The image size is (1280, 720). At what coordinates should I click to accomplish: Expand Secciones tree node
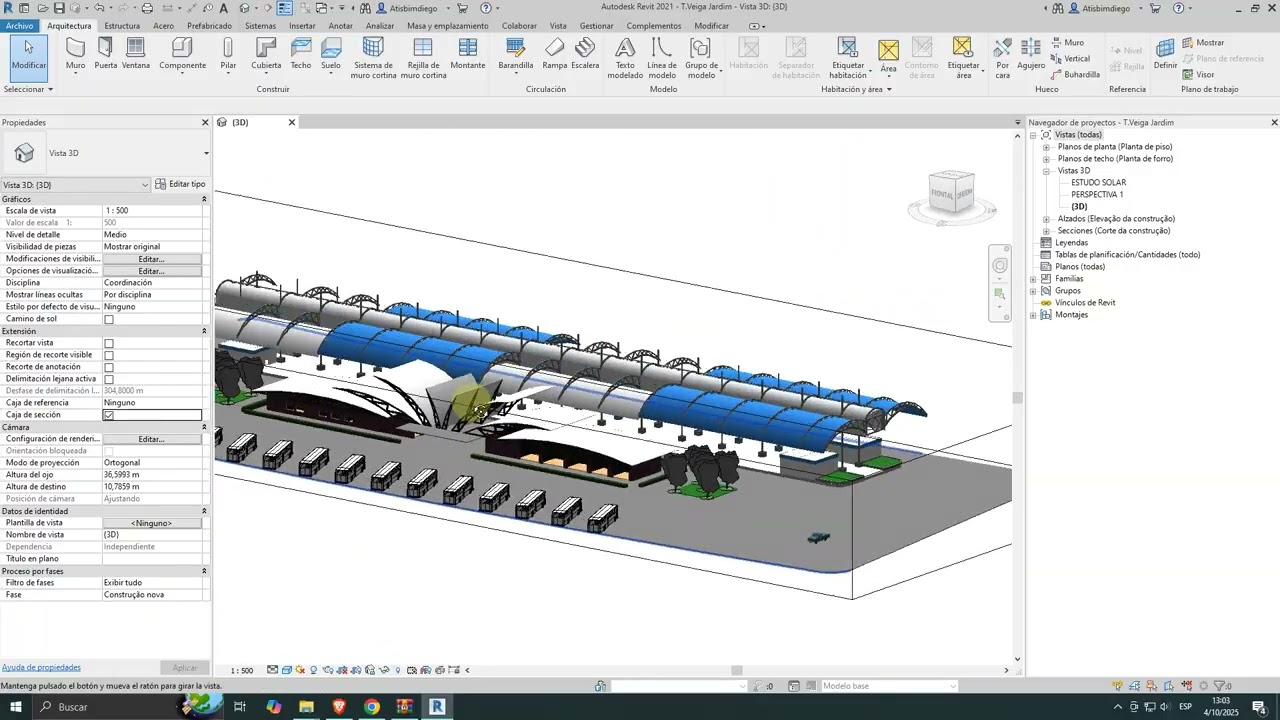click(1046, 231)
